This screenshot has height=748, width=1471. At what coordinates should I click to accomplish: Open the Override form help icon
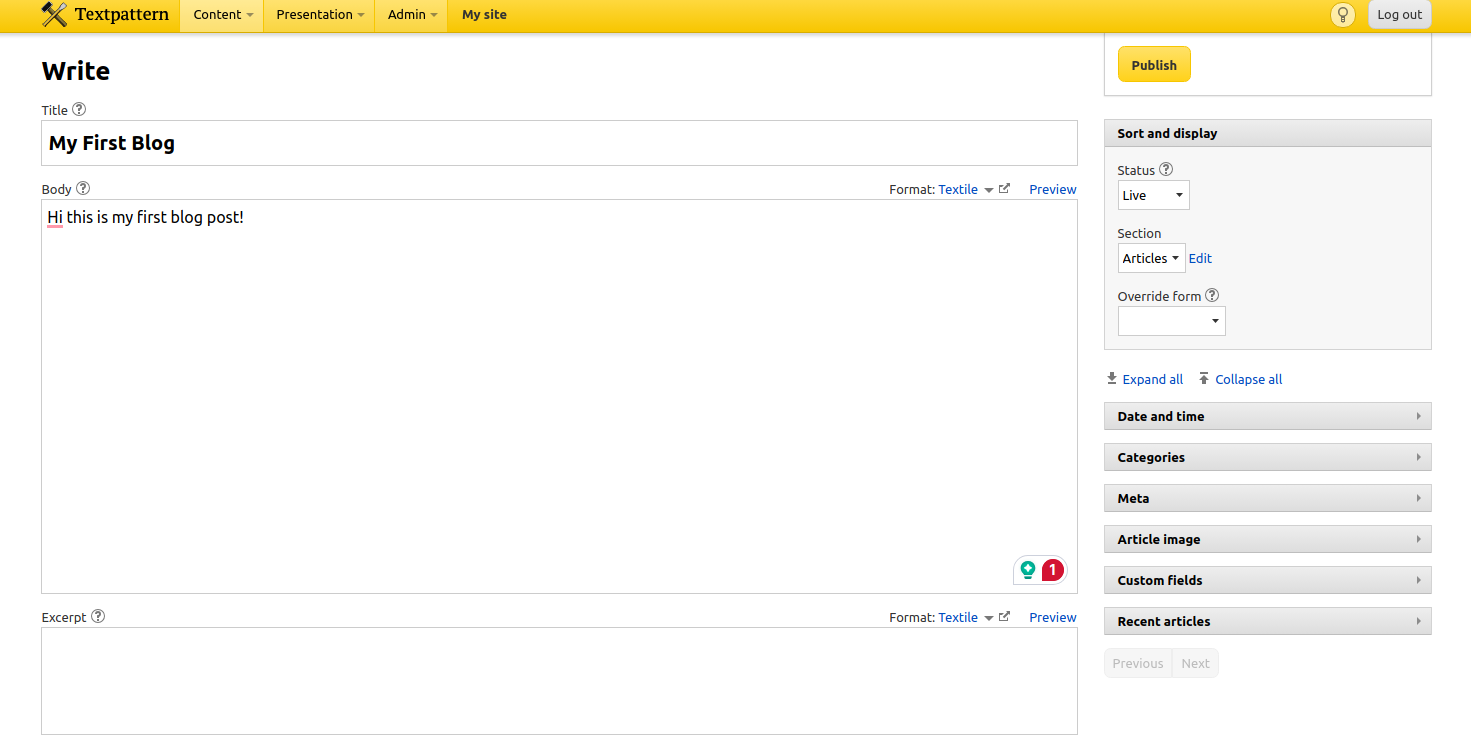click(x=1212, y=295)
